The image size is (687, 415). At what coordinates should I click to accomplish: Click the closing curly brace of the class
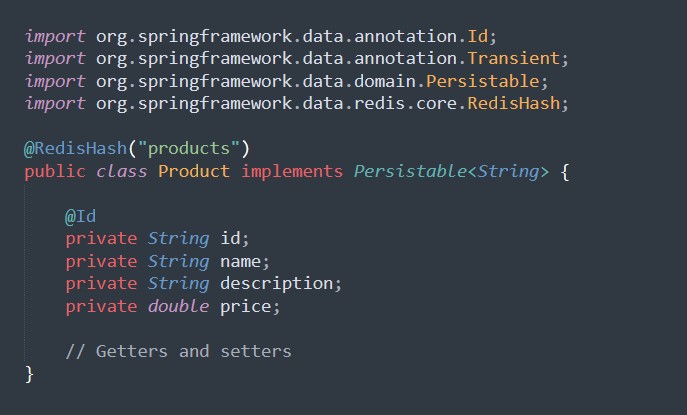[x=29, y=374]
